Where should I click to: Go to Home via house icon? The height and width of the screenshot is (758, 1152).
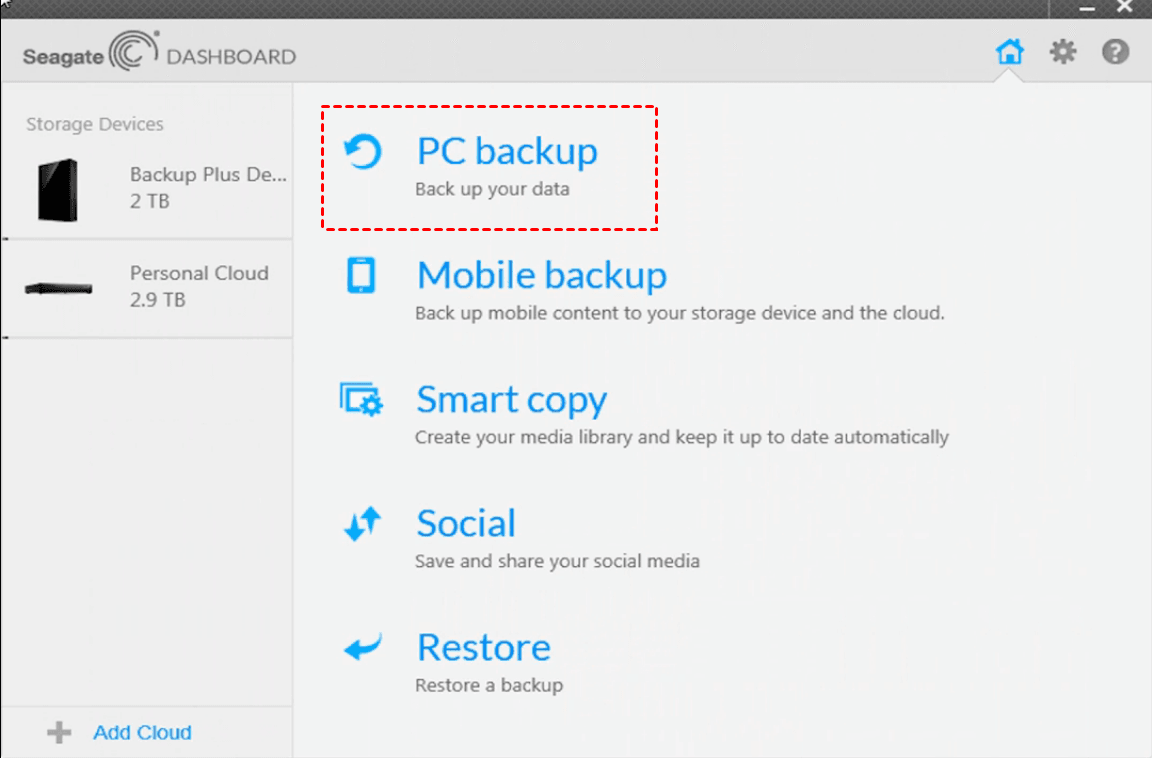point(1010,52)
